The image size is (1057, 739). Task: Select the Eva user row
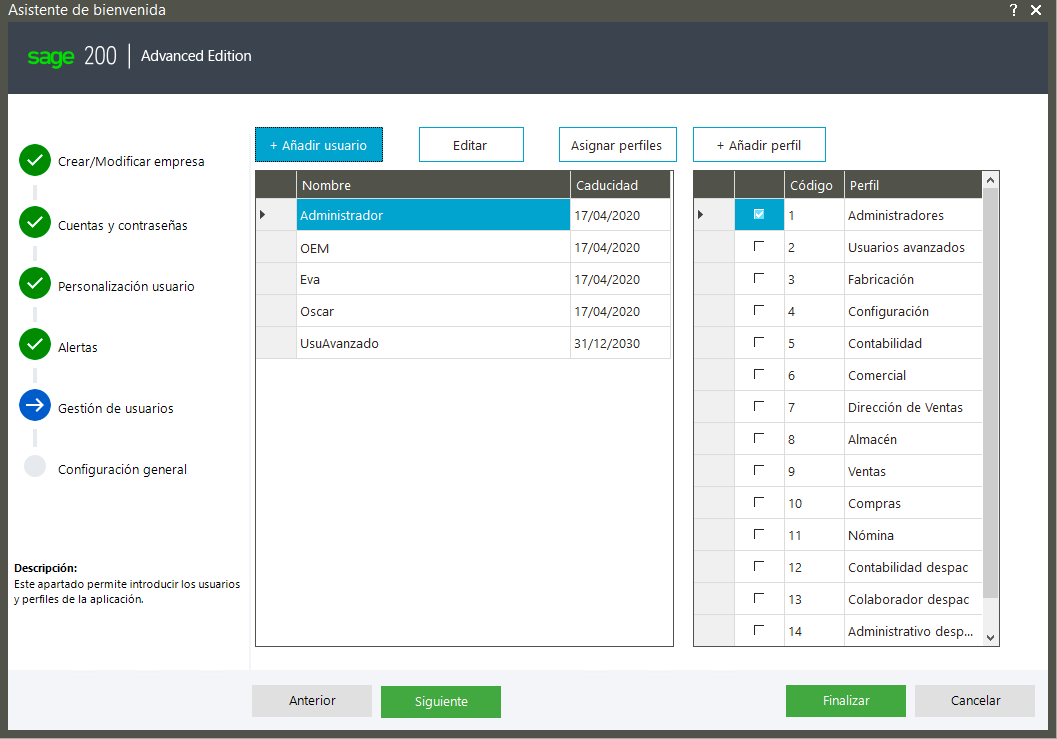click(x=463, y=278)
